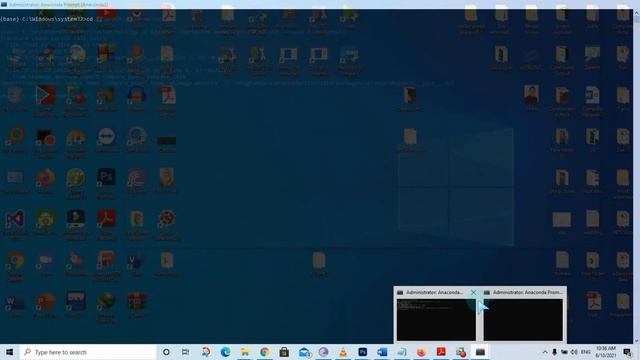
Task: Show hidden system tray icons
Action: pos(544,352)
